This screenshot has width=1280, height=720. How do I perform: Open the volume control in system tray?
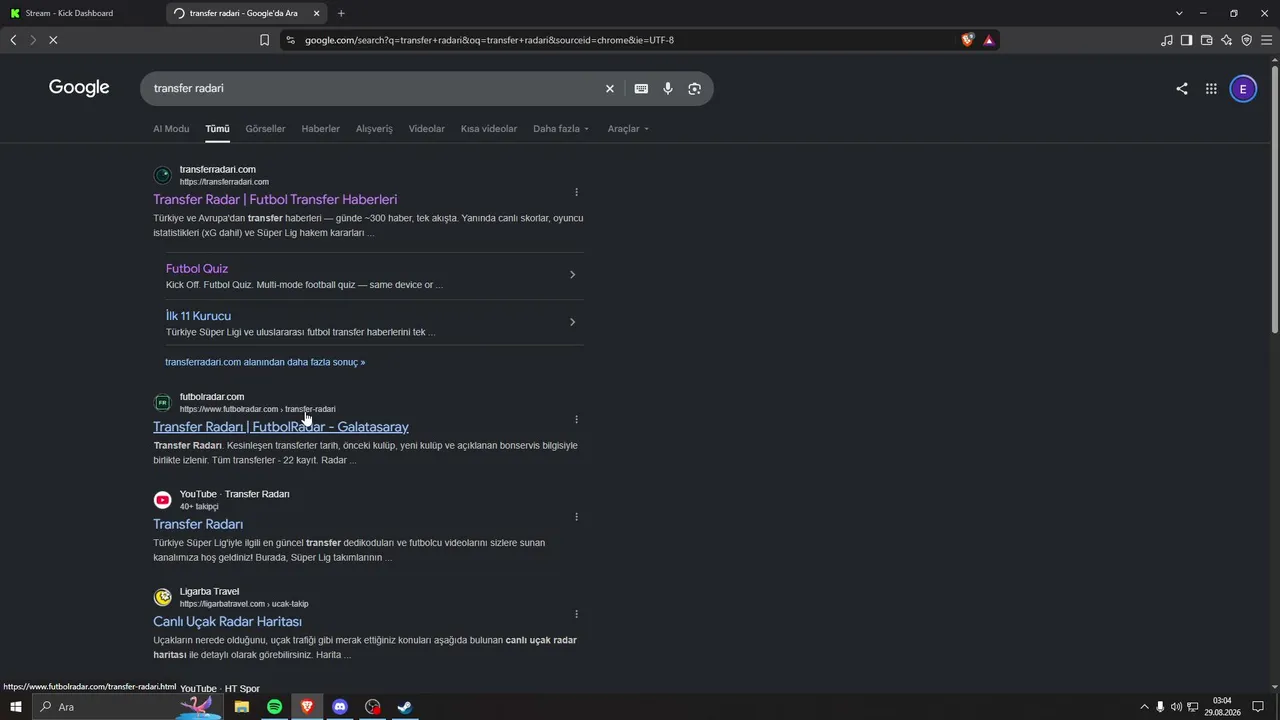(x=1176, y=707)
